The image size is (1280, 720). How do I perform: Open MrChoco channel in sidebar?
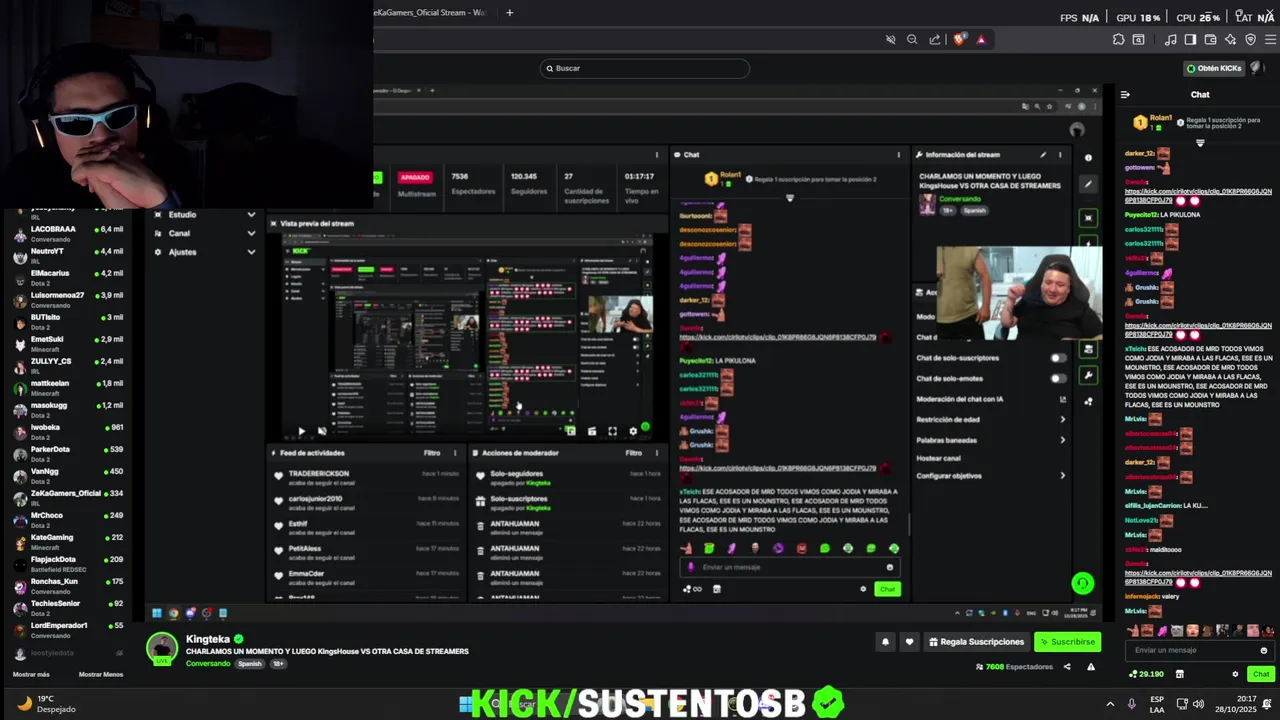68,519
